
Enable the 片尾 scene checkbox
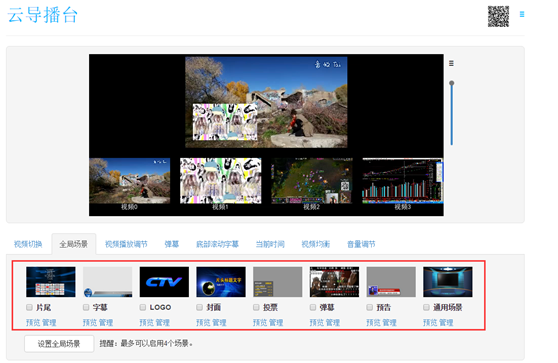tap(29, 307)
